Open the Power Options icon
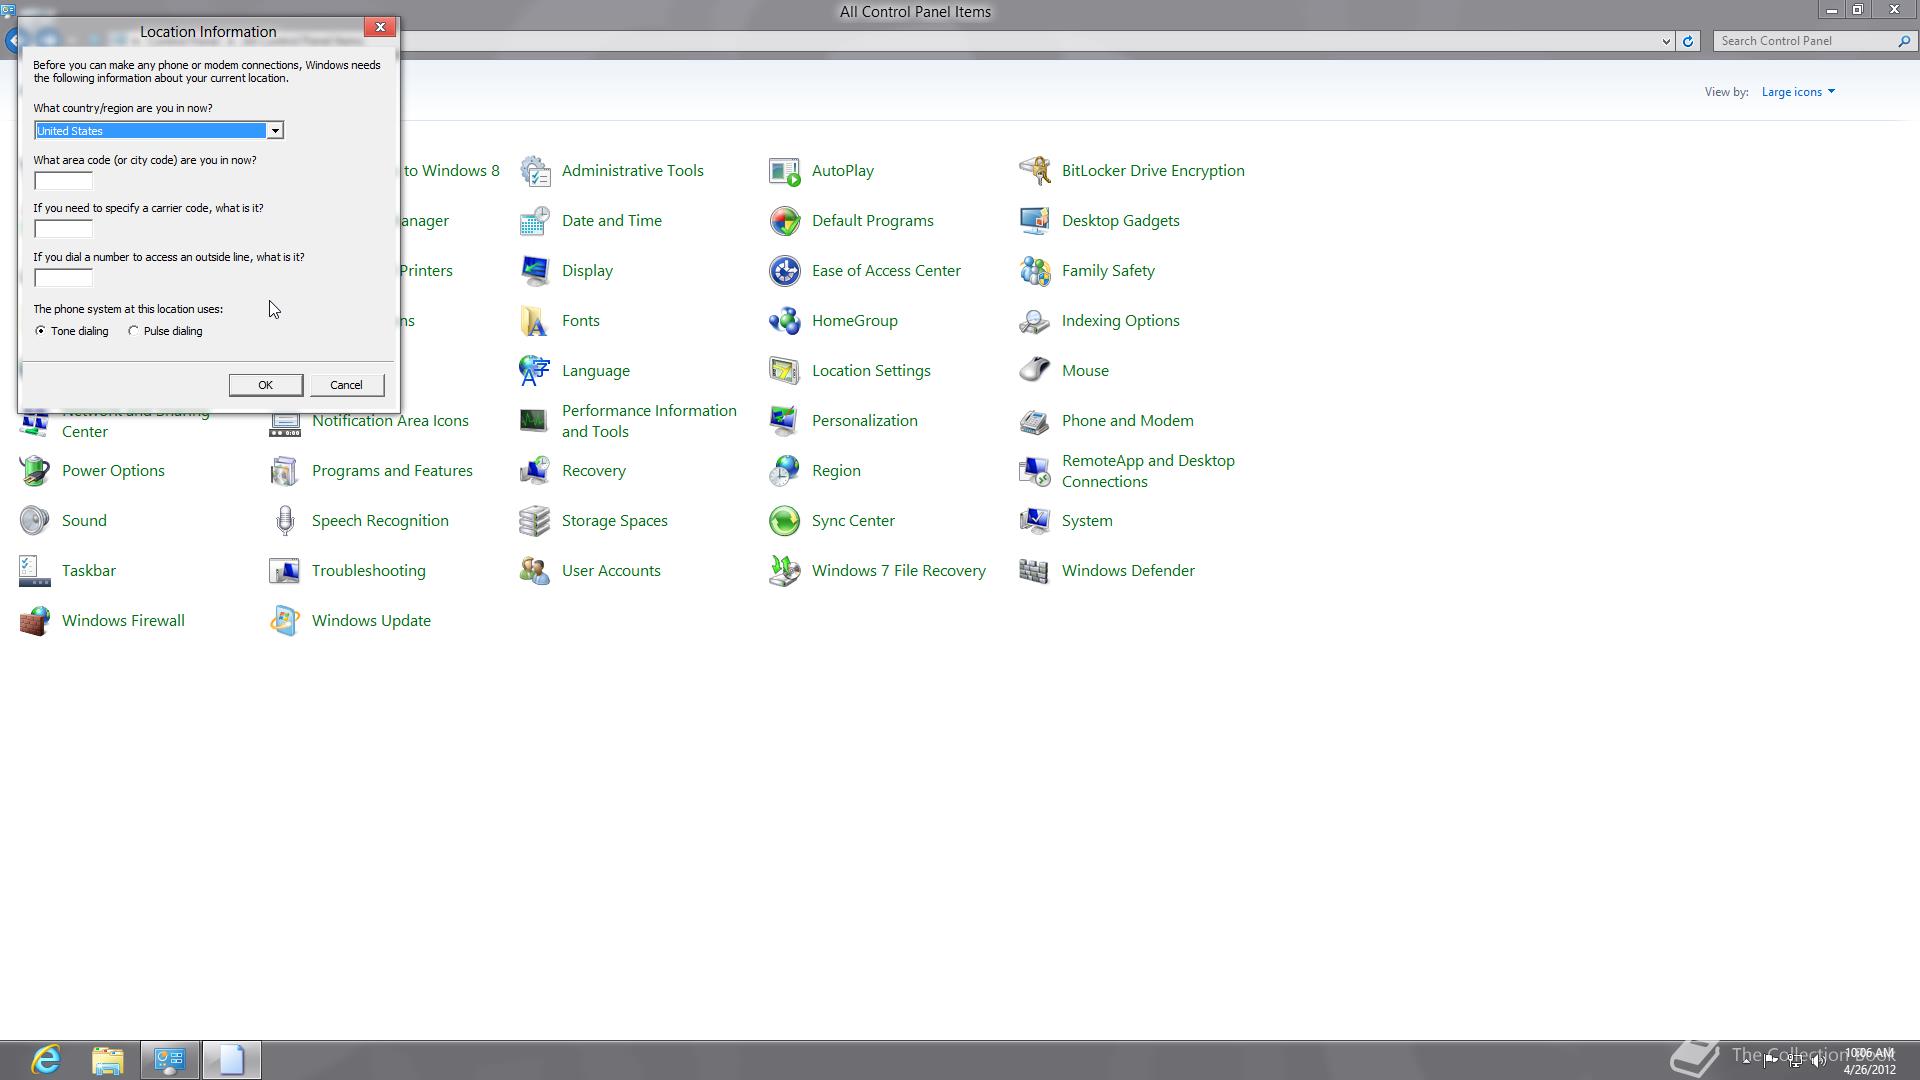The image size is (1920, 1080). coord(35,471)
